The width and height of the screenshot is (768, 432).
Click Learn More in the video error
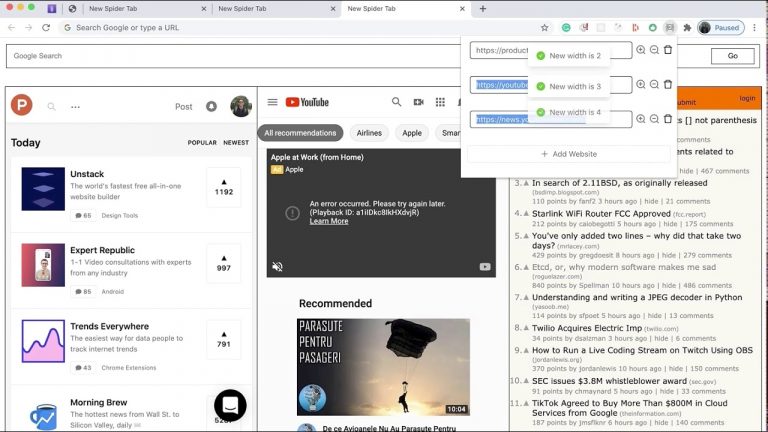tap(329, 221)
